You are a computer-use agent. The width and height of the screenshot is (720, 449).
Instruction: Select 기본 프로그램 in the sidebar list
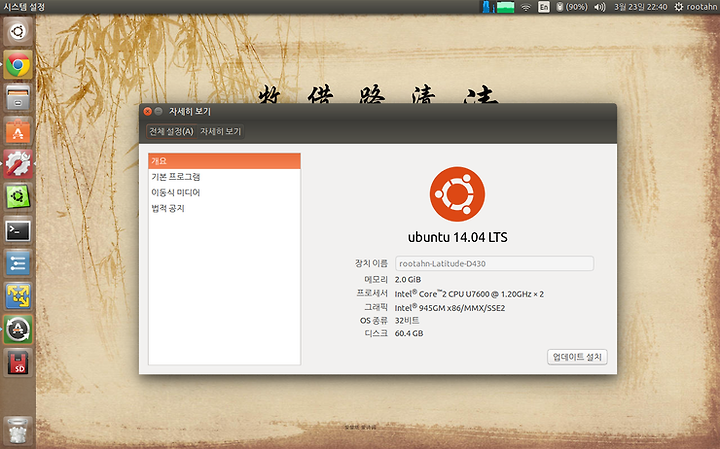coord(225,177)
